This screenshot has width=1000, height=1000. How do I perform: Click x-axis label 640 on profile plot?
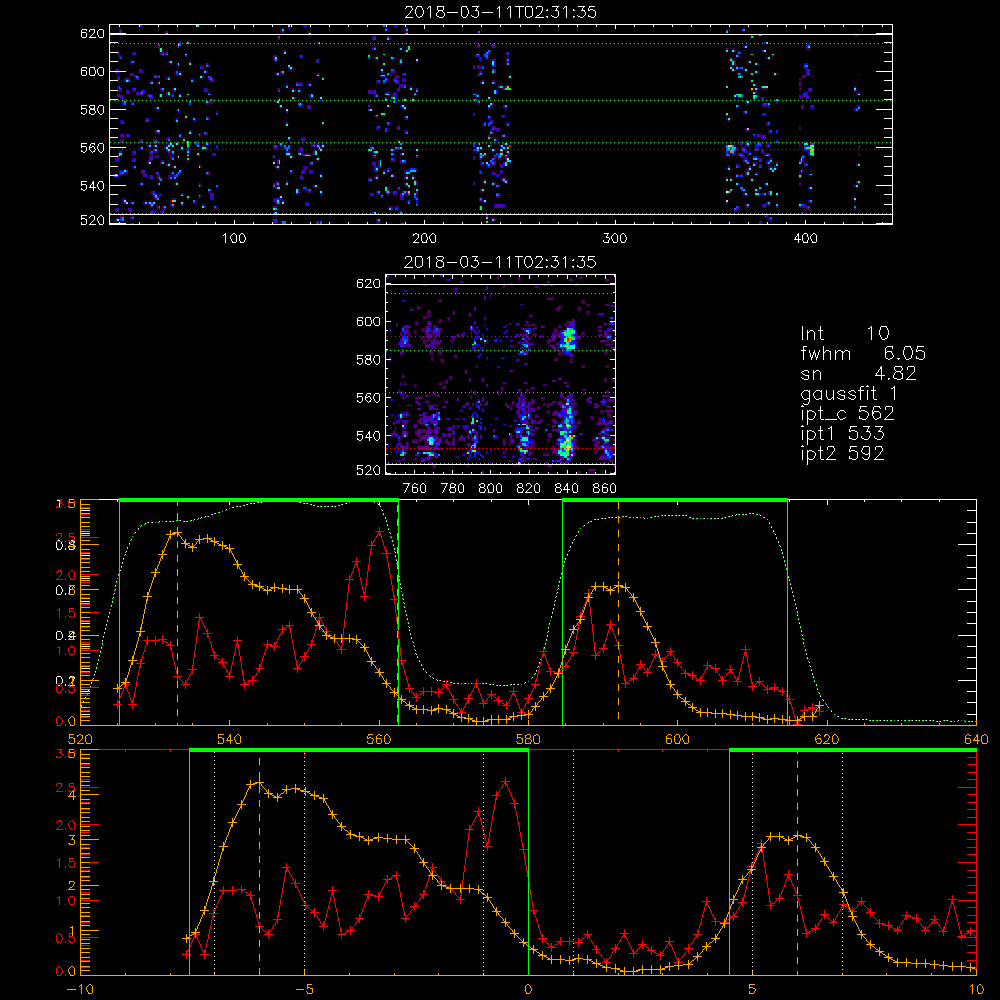[976, 740]
